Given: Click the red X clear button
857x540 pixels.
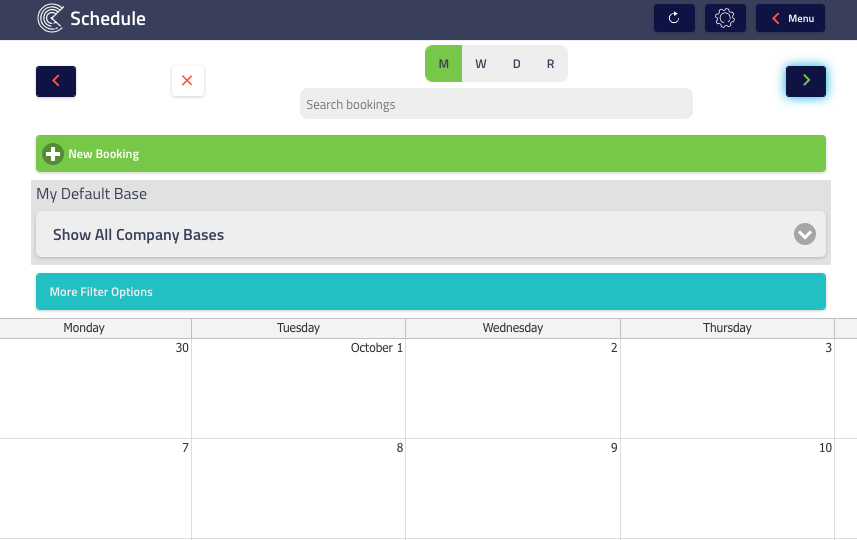Looking at the screenshot, I should (187, 81).
